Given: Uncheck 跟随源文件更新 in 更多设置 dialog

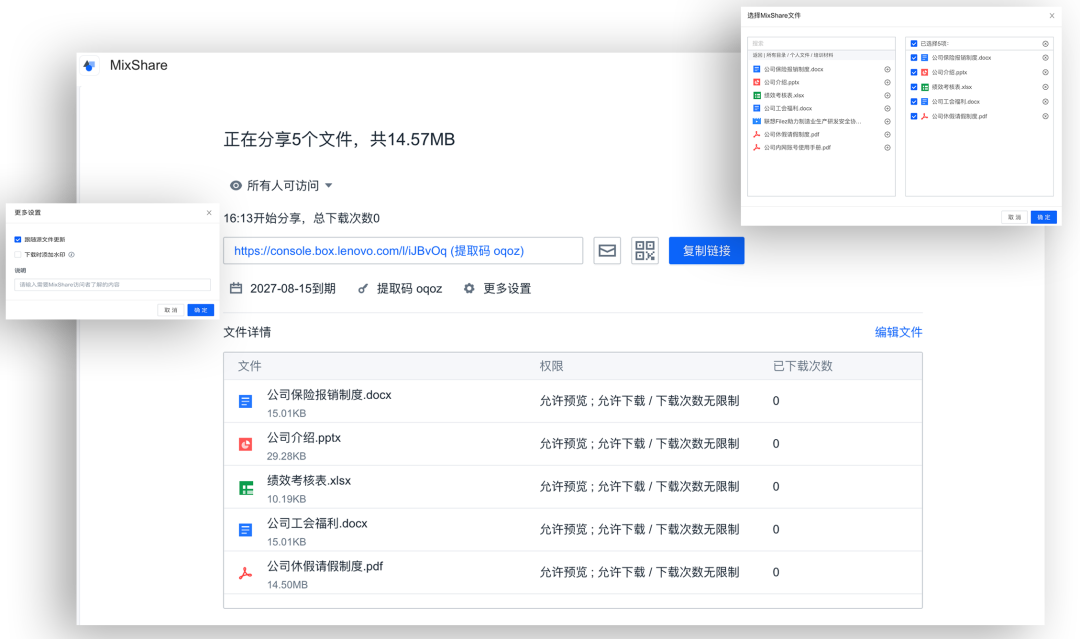Looking at the screenshot, I should click(x=18, y=240).
